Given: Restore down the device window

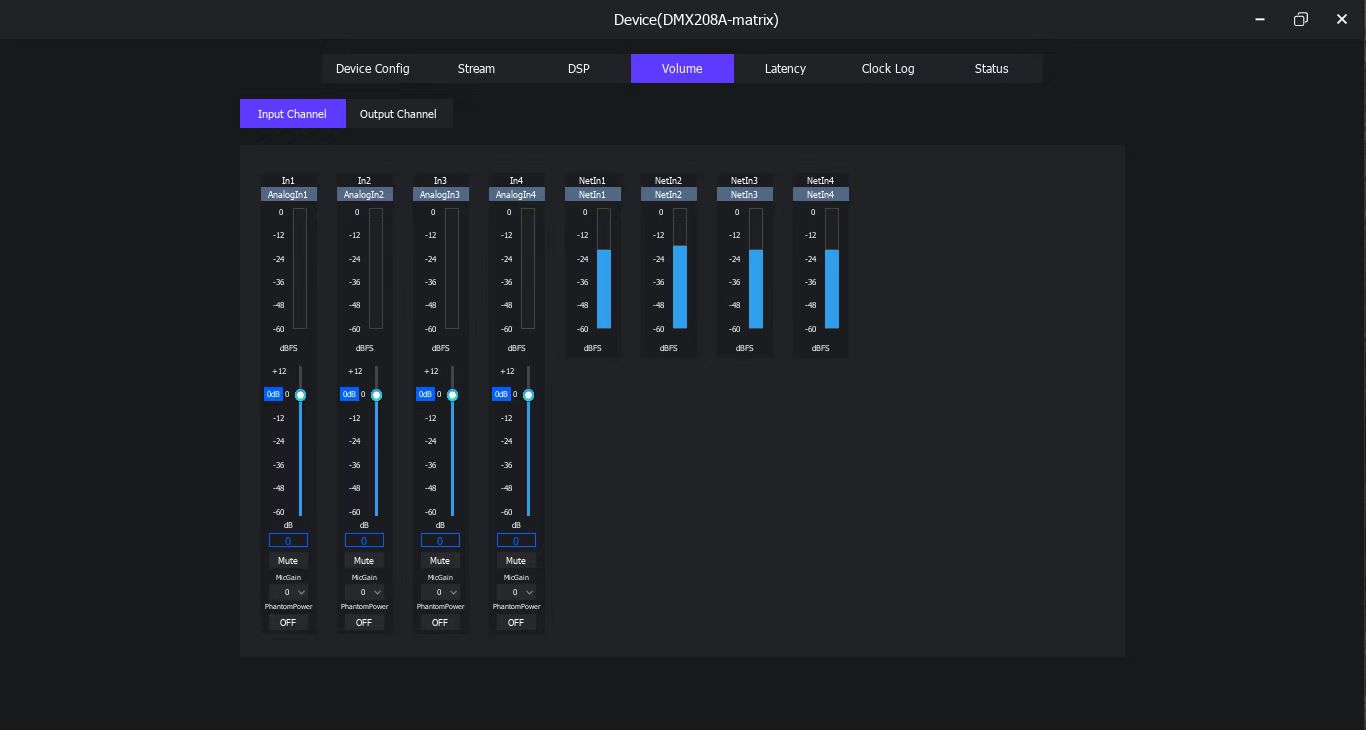Looking at the screenshot, I should [1301, 19].
